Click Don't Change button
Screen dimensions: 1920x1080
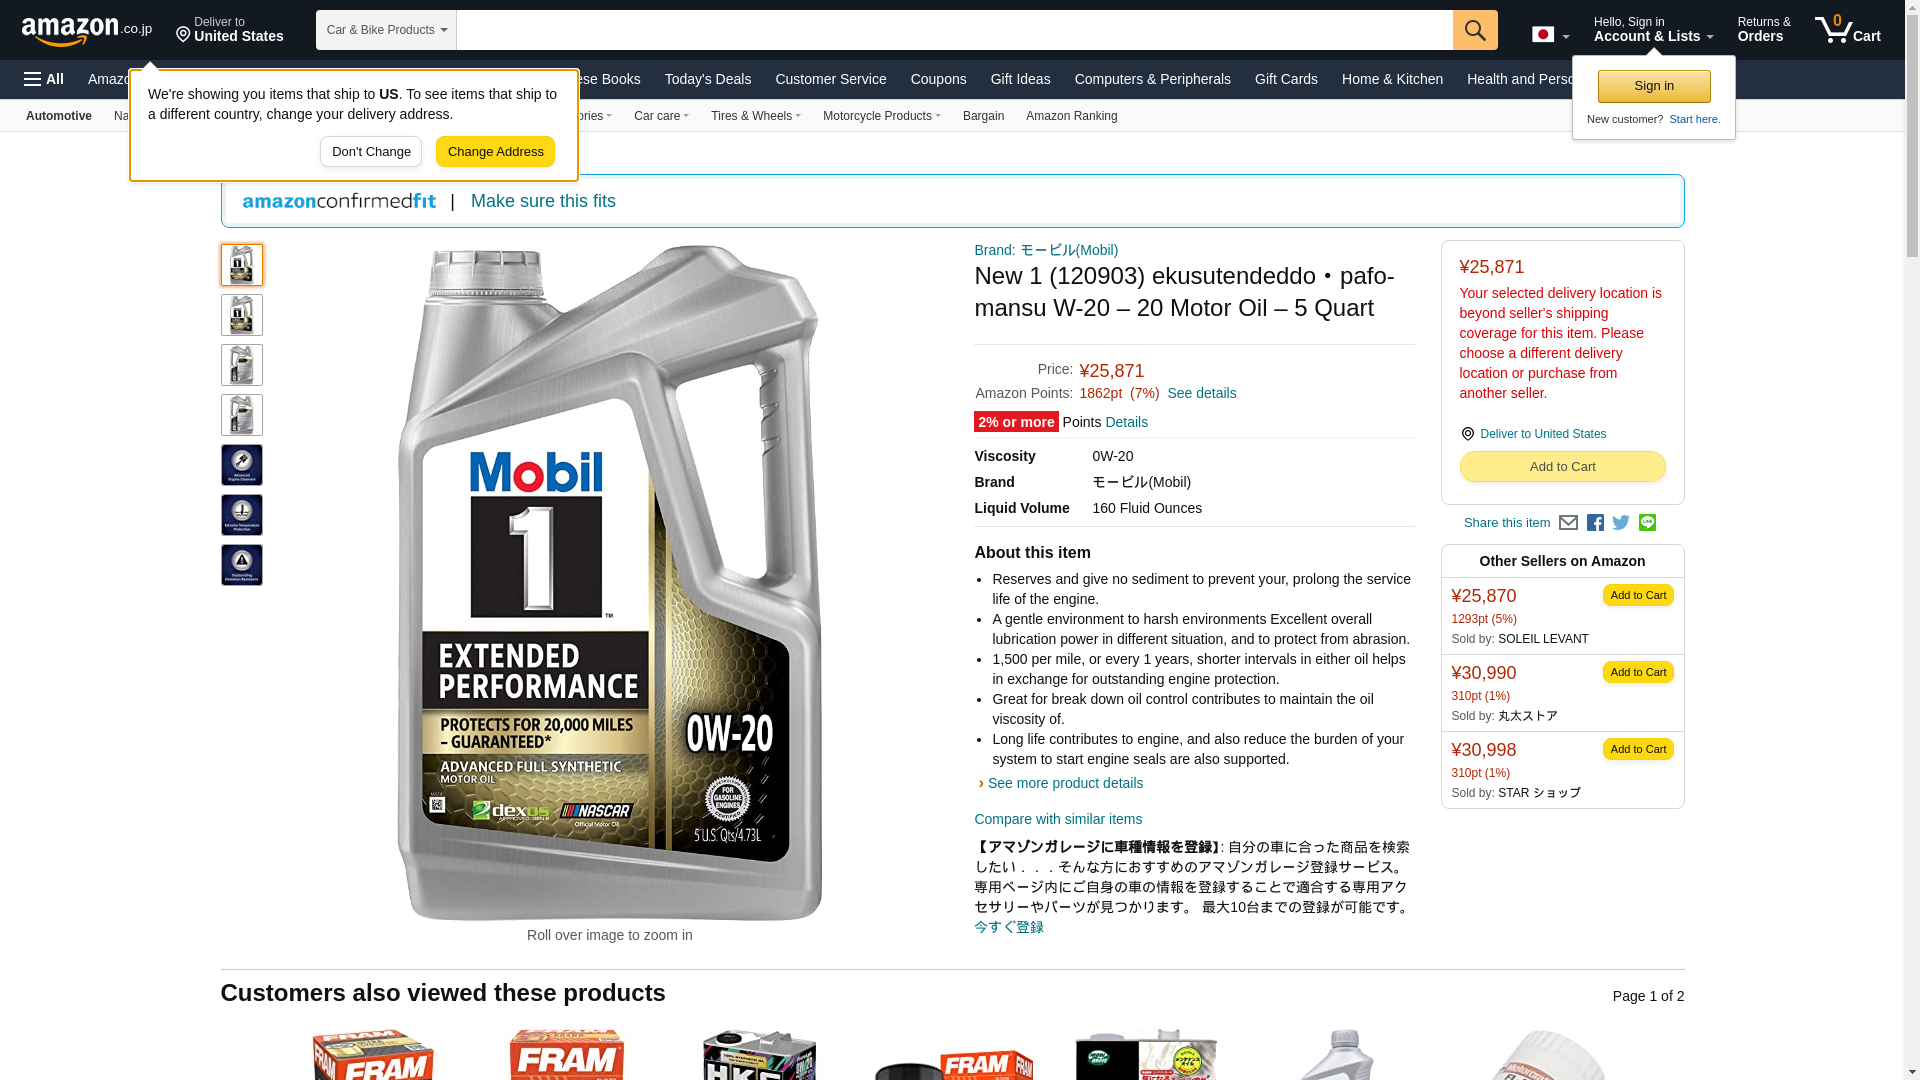(x=371, y=152)
